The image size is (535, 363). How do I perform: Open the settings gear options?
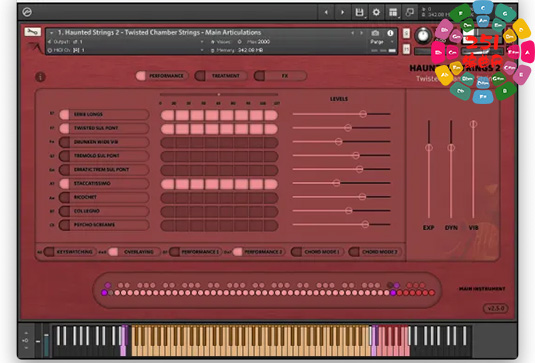pos(376,12)
